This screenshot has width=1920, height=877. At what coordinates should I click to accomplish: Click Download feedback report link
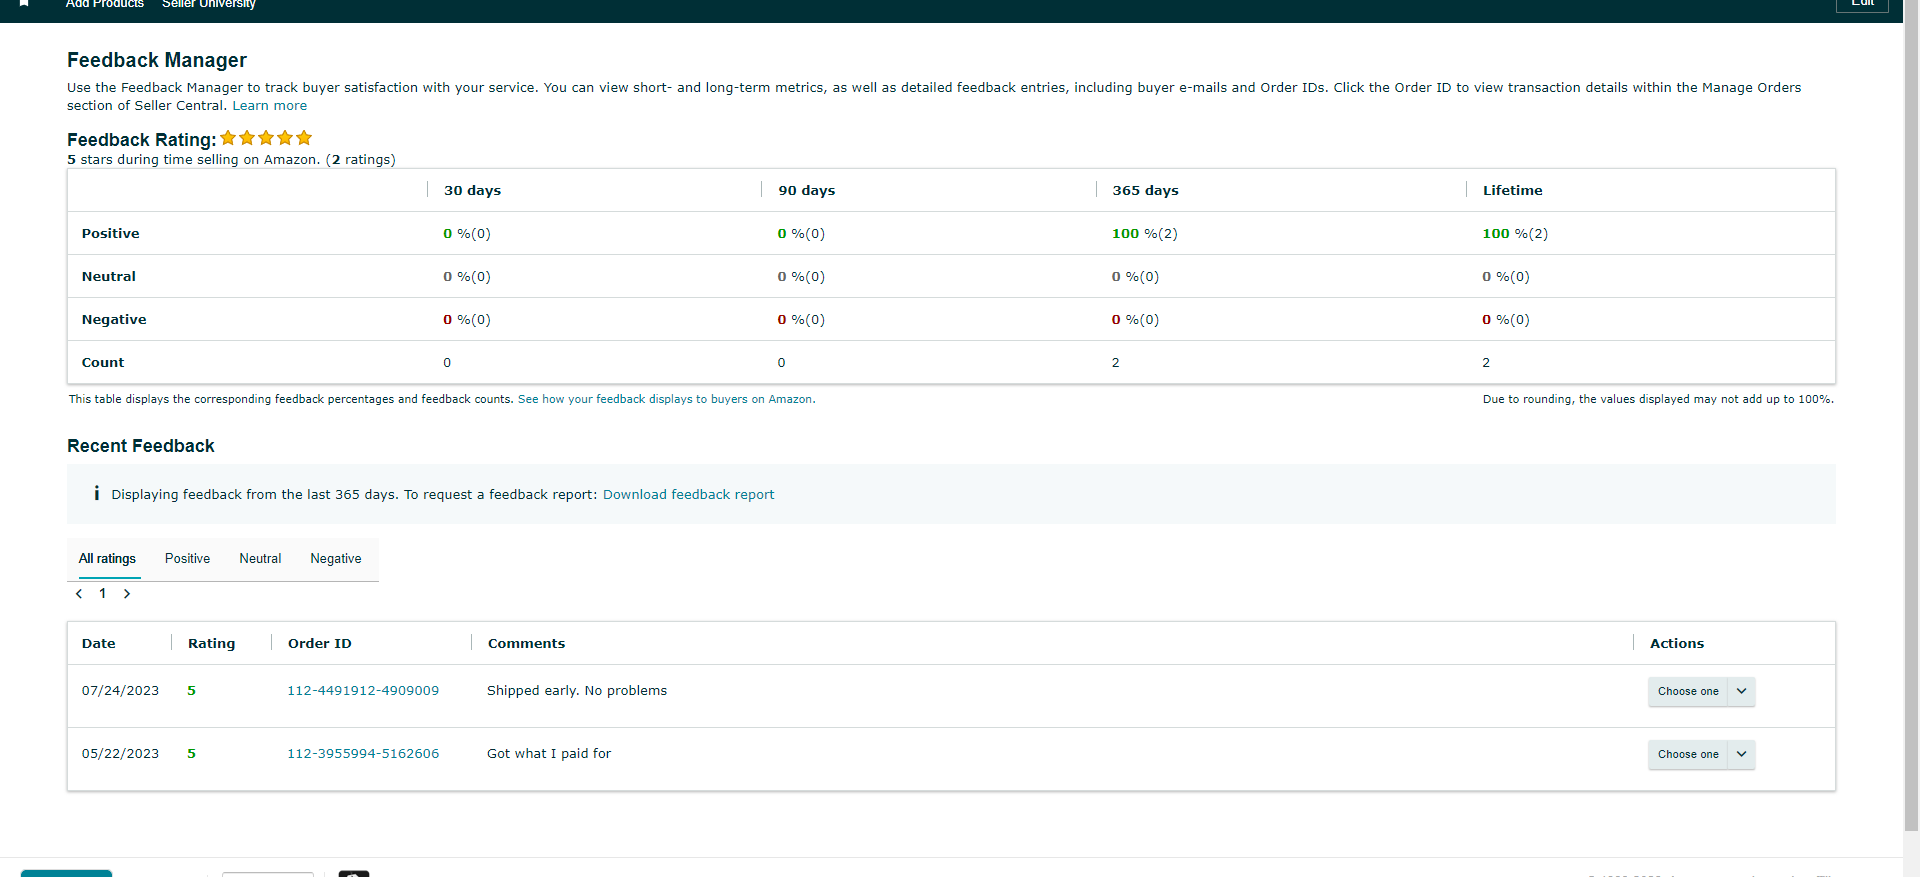tap(688, 495)
